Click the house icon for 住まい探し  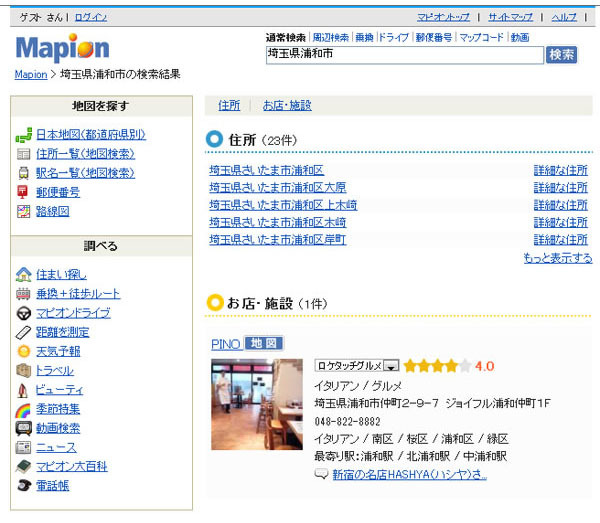[x=24, y=275]
